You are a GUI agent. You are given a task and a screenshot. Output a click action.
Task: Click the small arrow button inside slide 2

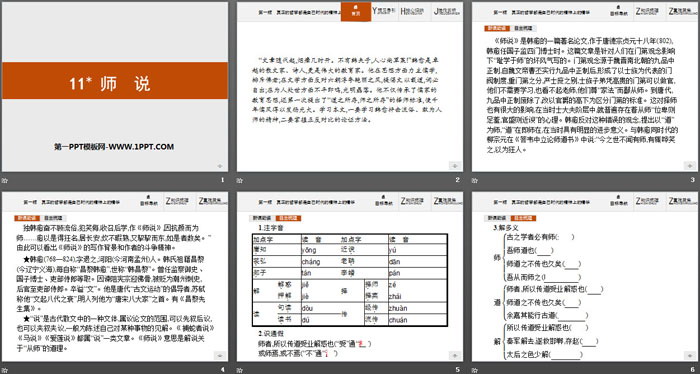454,166
